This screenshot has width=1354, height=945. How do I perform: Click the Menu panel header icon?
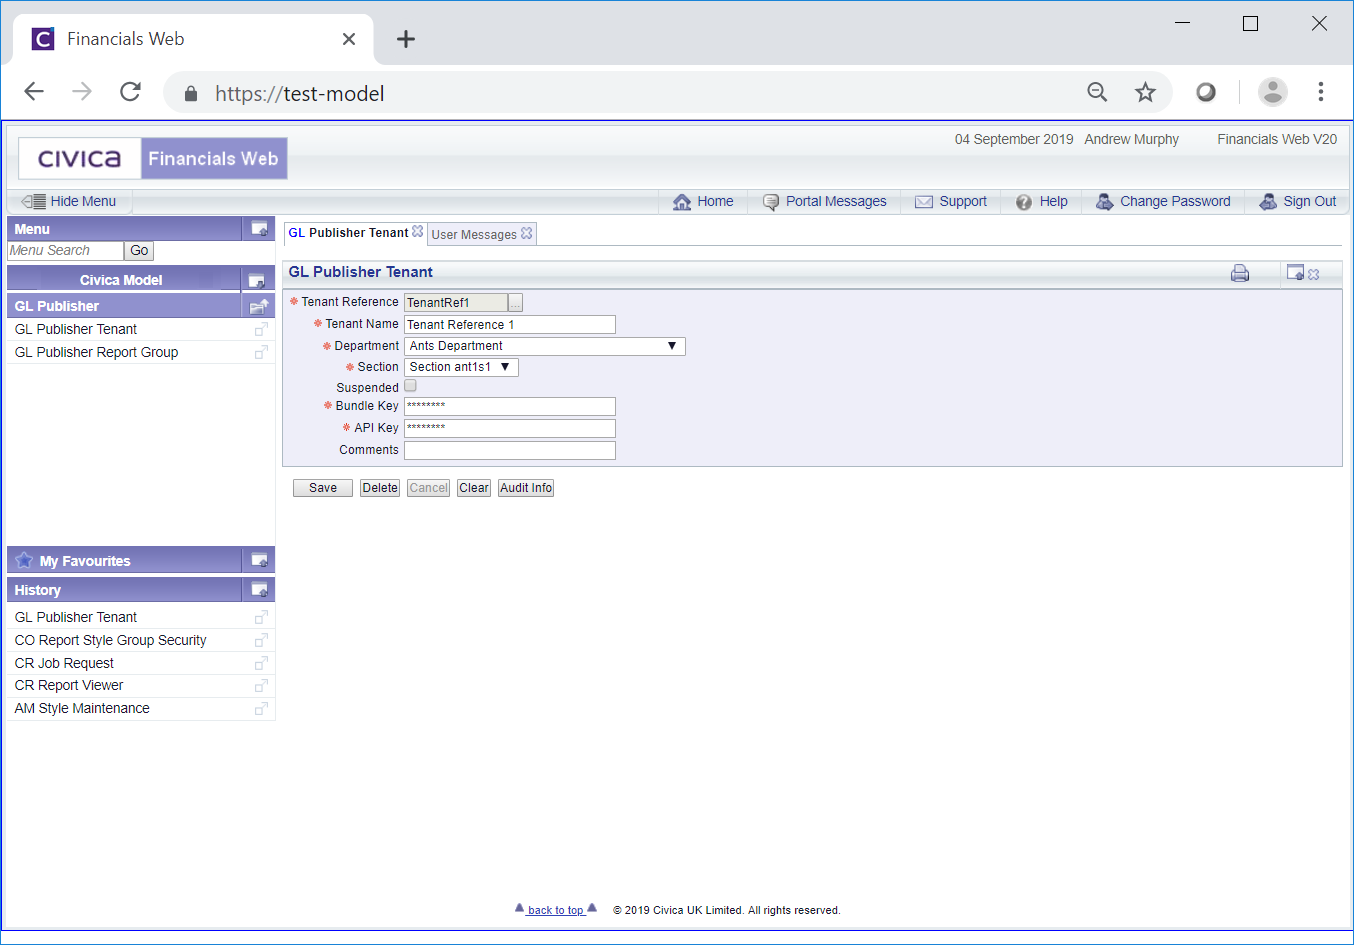pyautogui.click(x=259, y=229)
